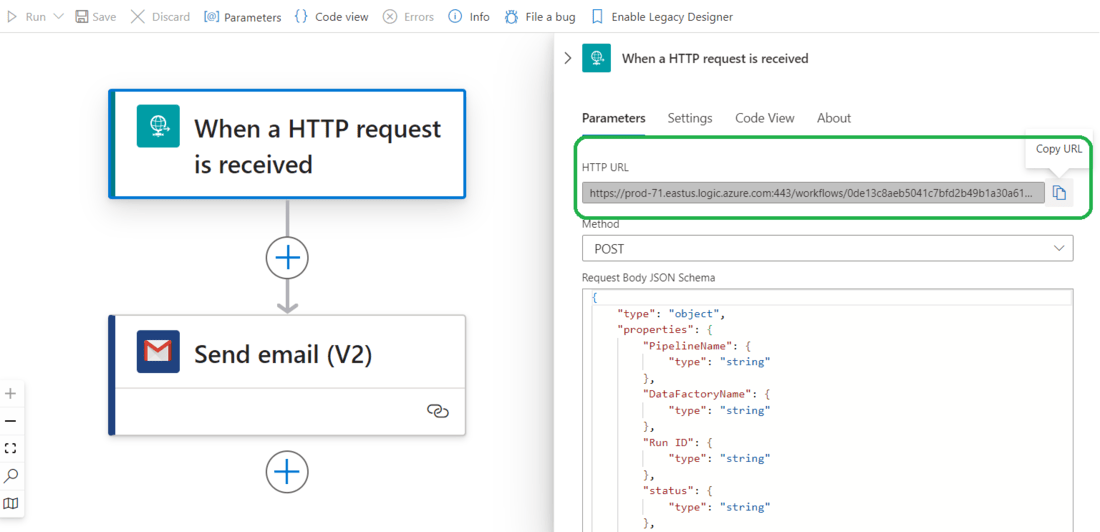Click Enable Legacy Designer
Viewport: 1100px width, 532px height.
[x=662, y=17]
